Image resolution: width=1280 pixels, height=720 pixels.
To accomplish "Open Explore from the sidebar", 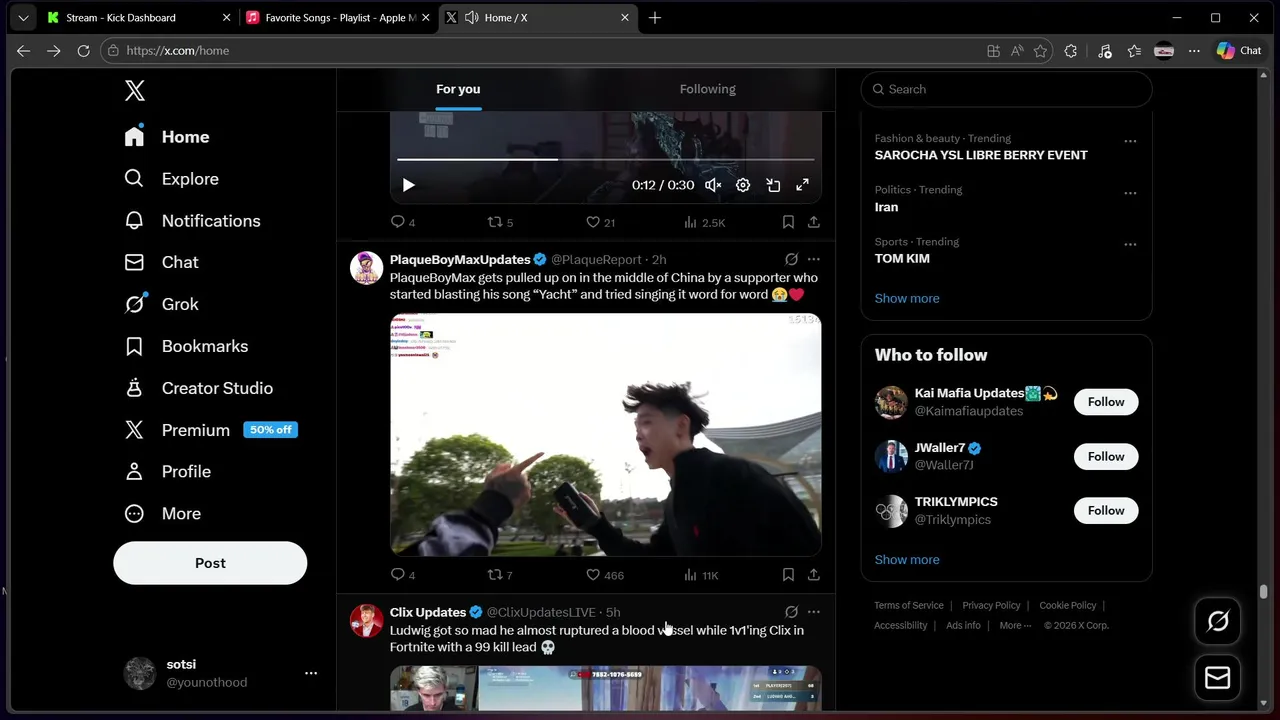I will pyautogui.click(x=171, y=179).
